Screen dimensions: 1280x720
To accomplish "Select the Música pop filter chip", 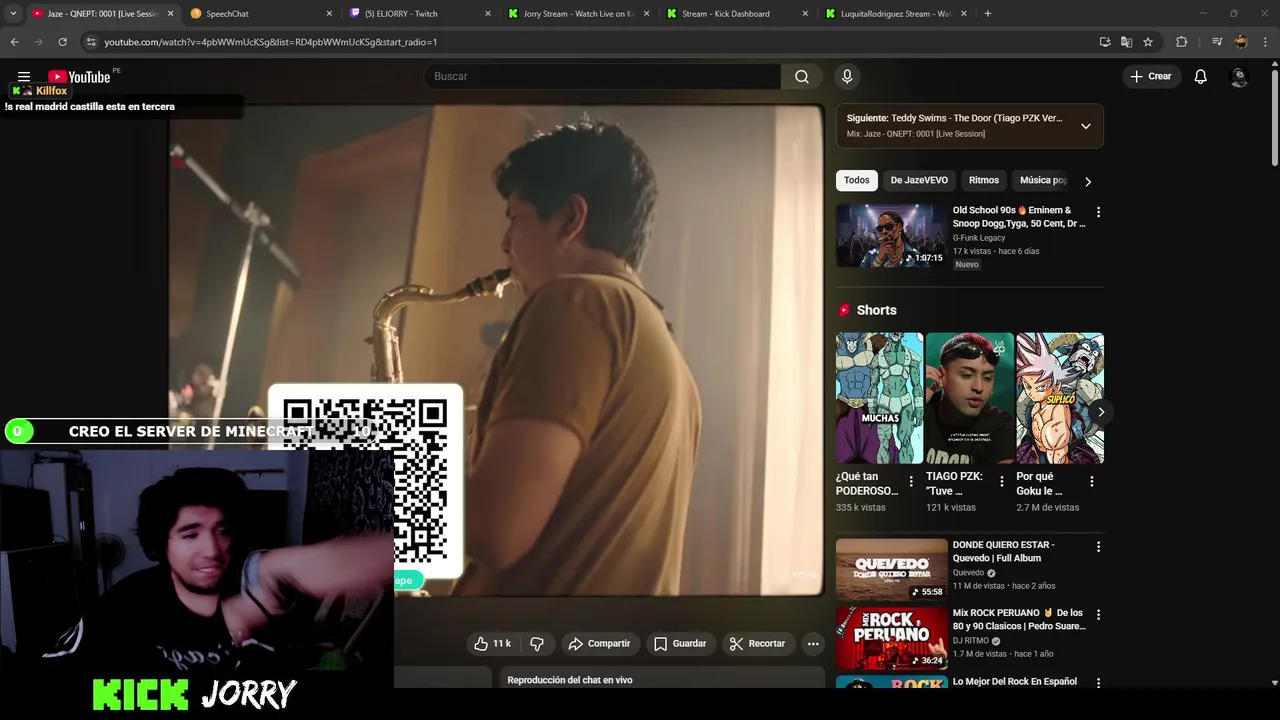I will 1043,180.
